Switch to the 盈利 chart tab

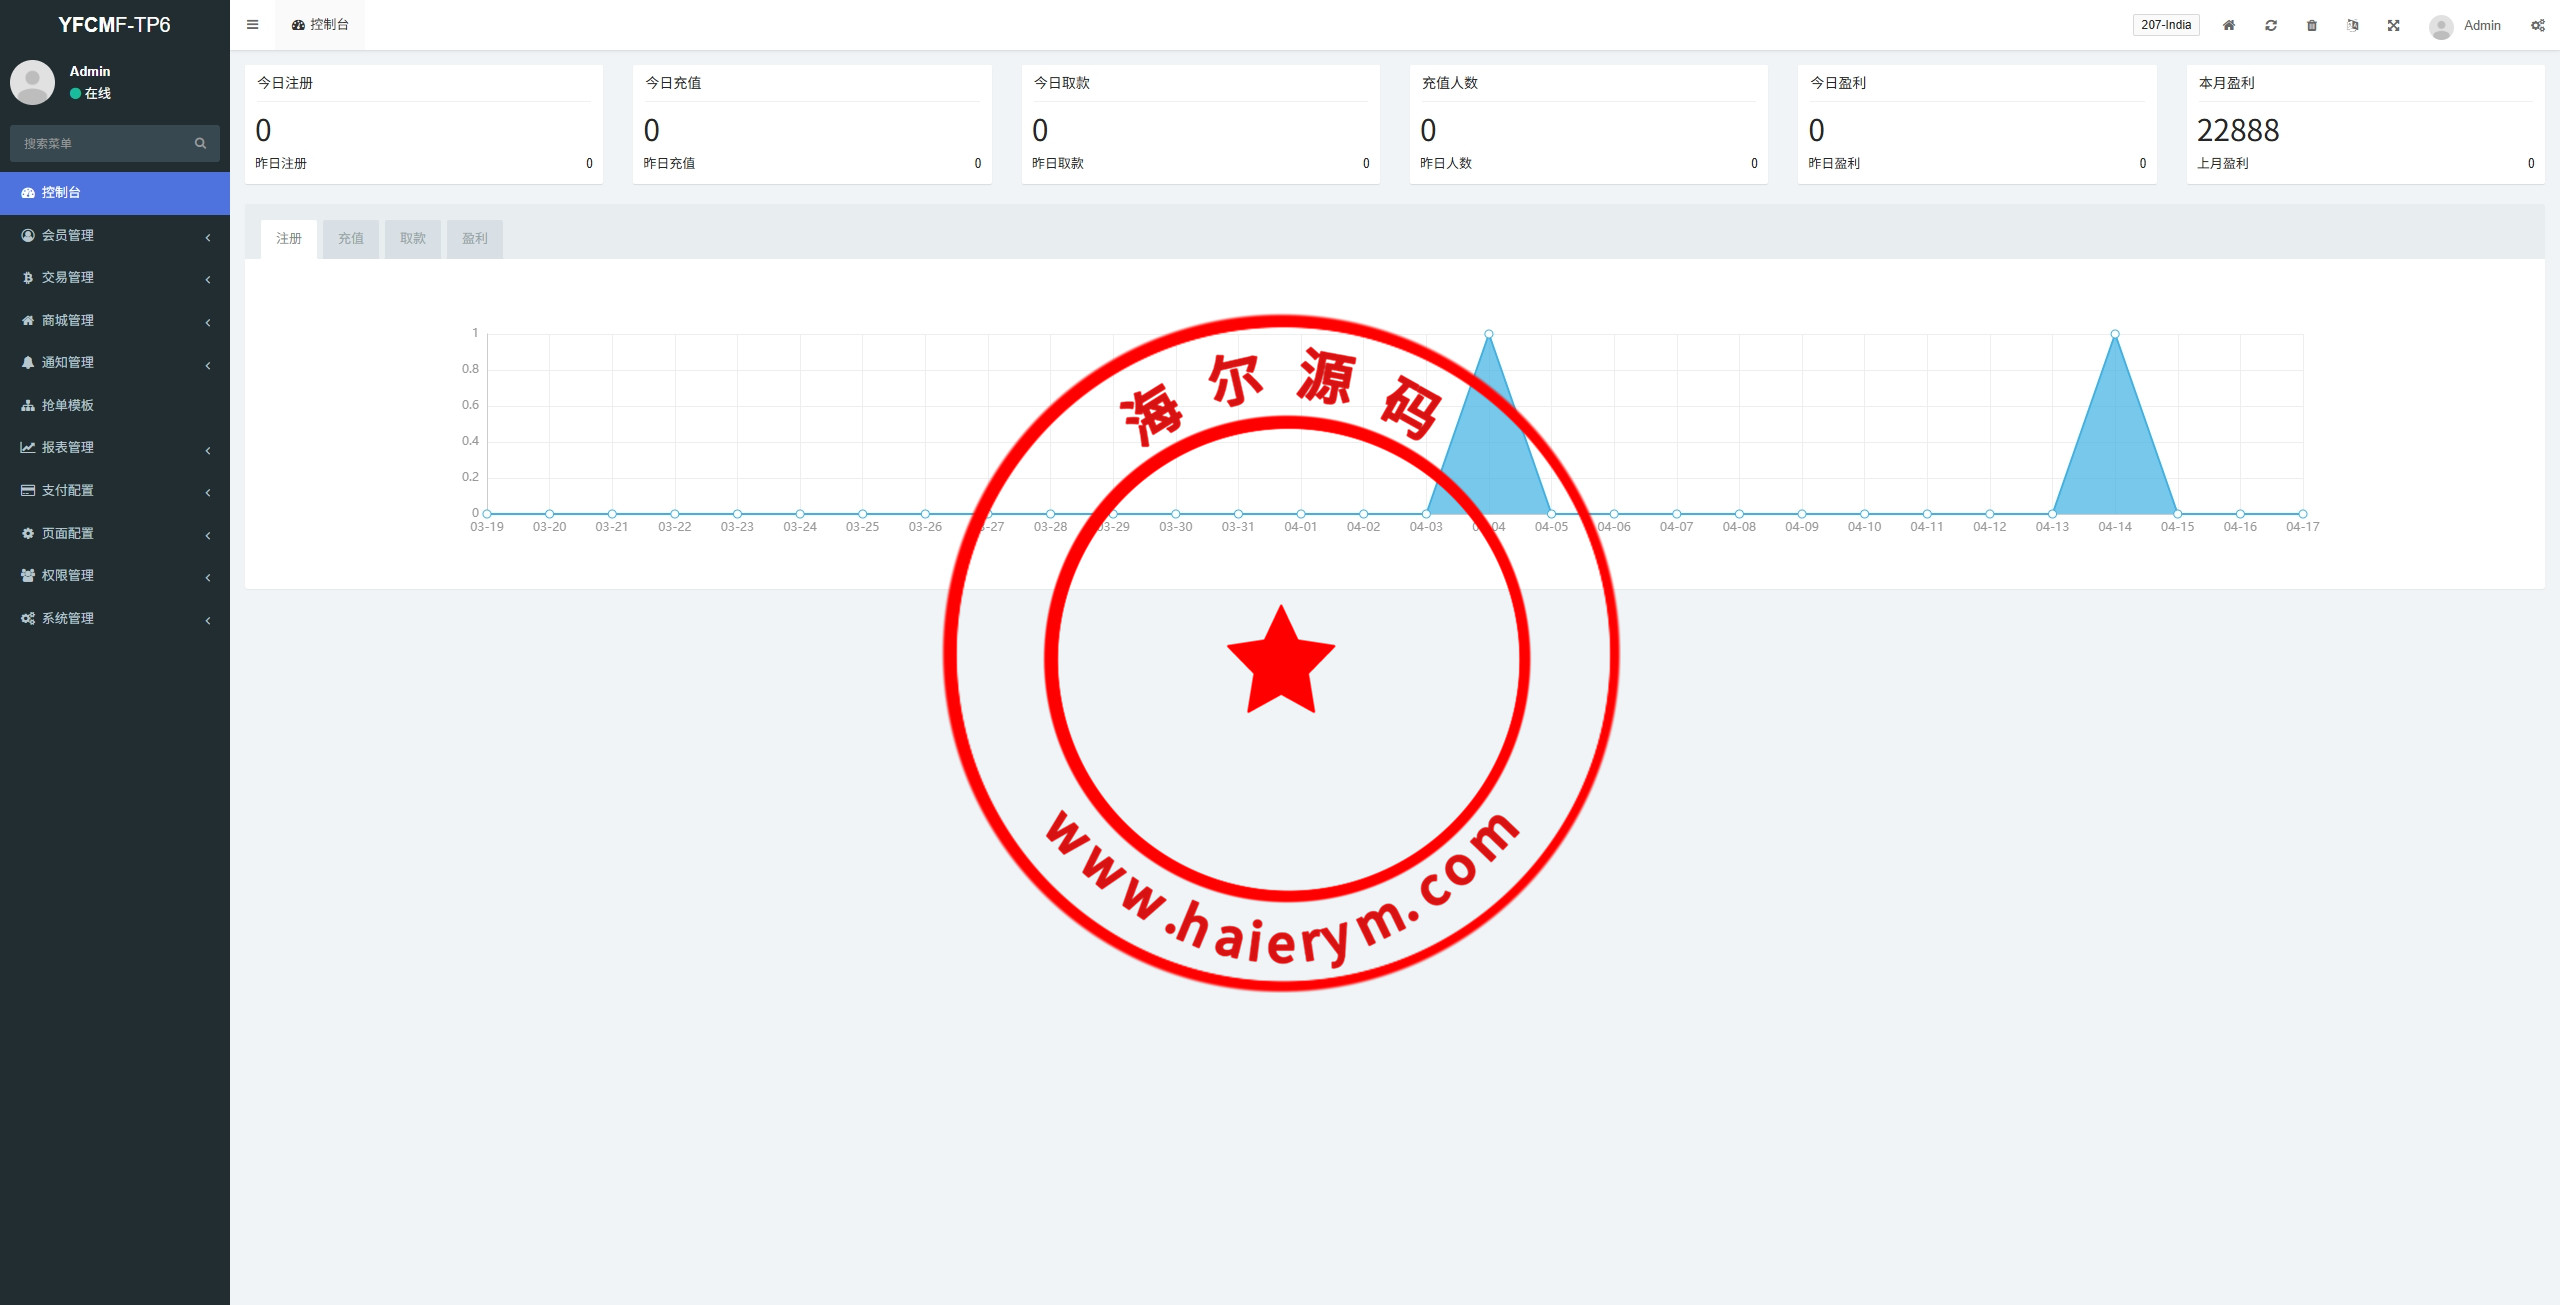point(475,239)
